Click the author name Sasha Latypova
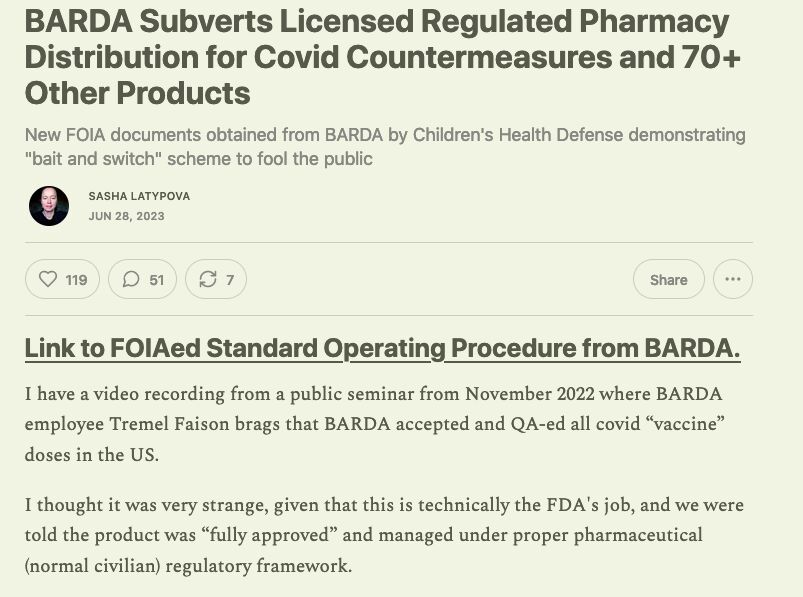This screenshot has width=803, height=597. (x=138, y=196)
